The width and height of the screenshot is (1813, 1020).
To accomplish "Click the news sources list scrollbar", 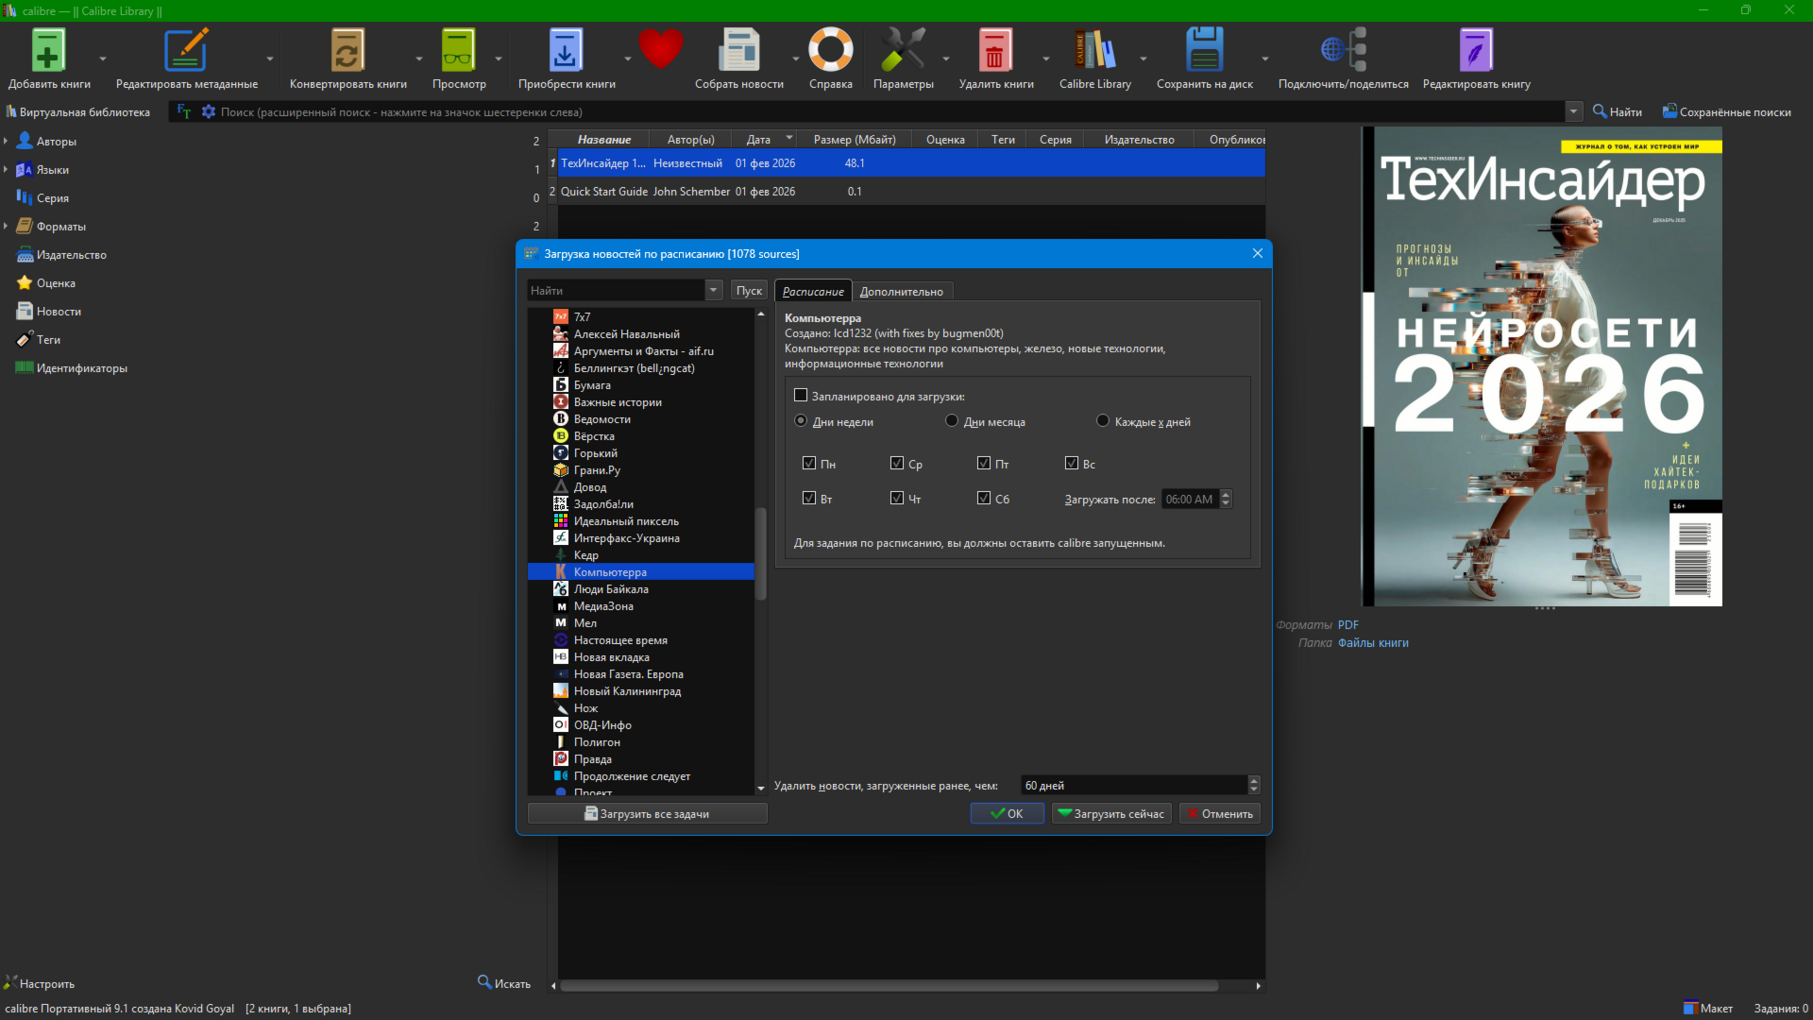I will pyautogui.click(x=761, y=552).
